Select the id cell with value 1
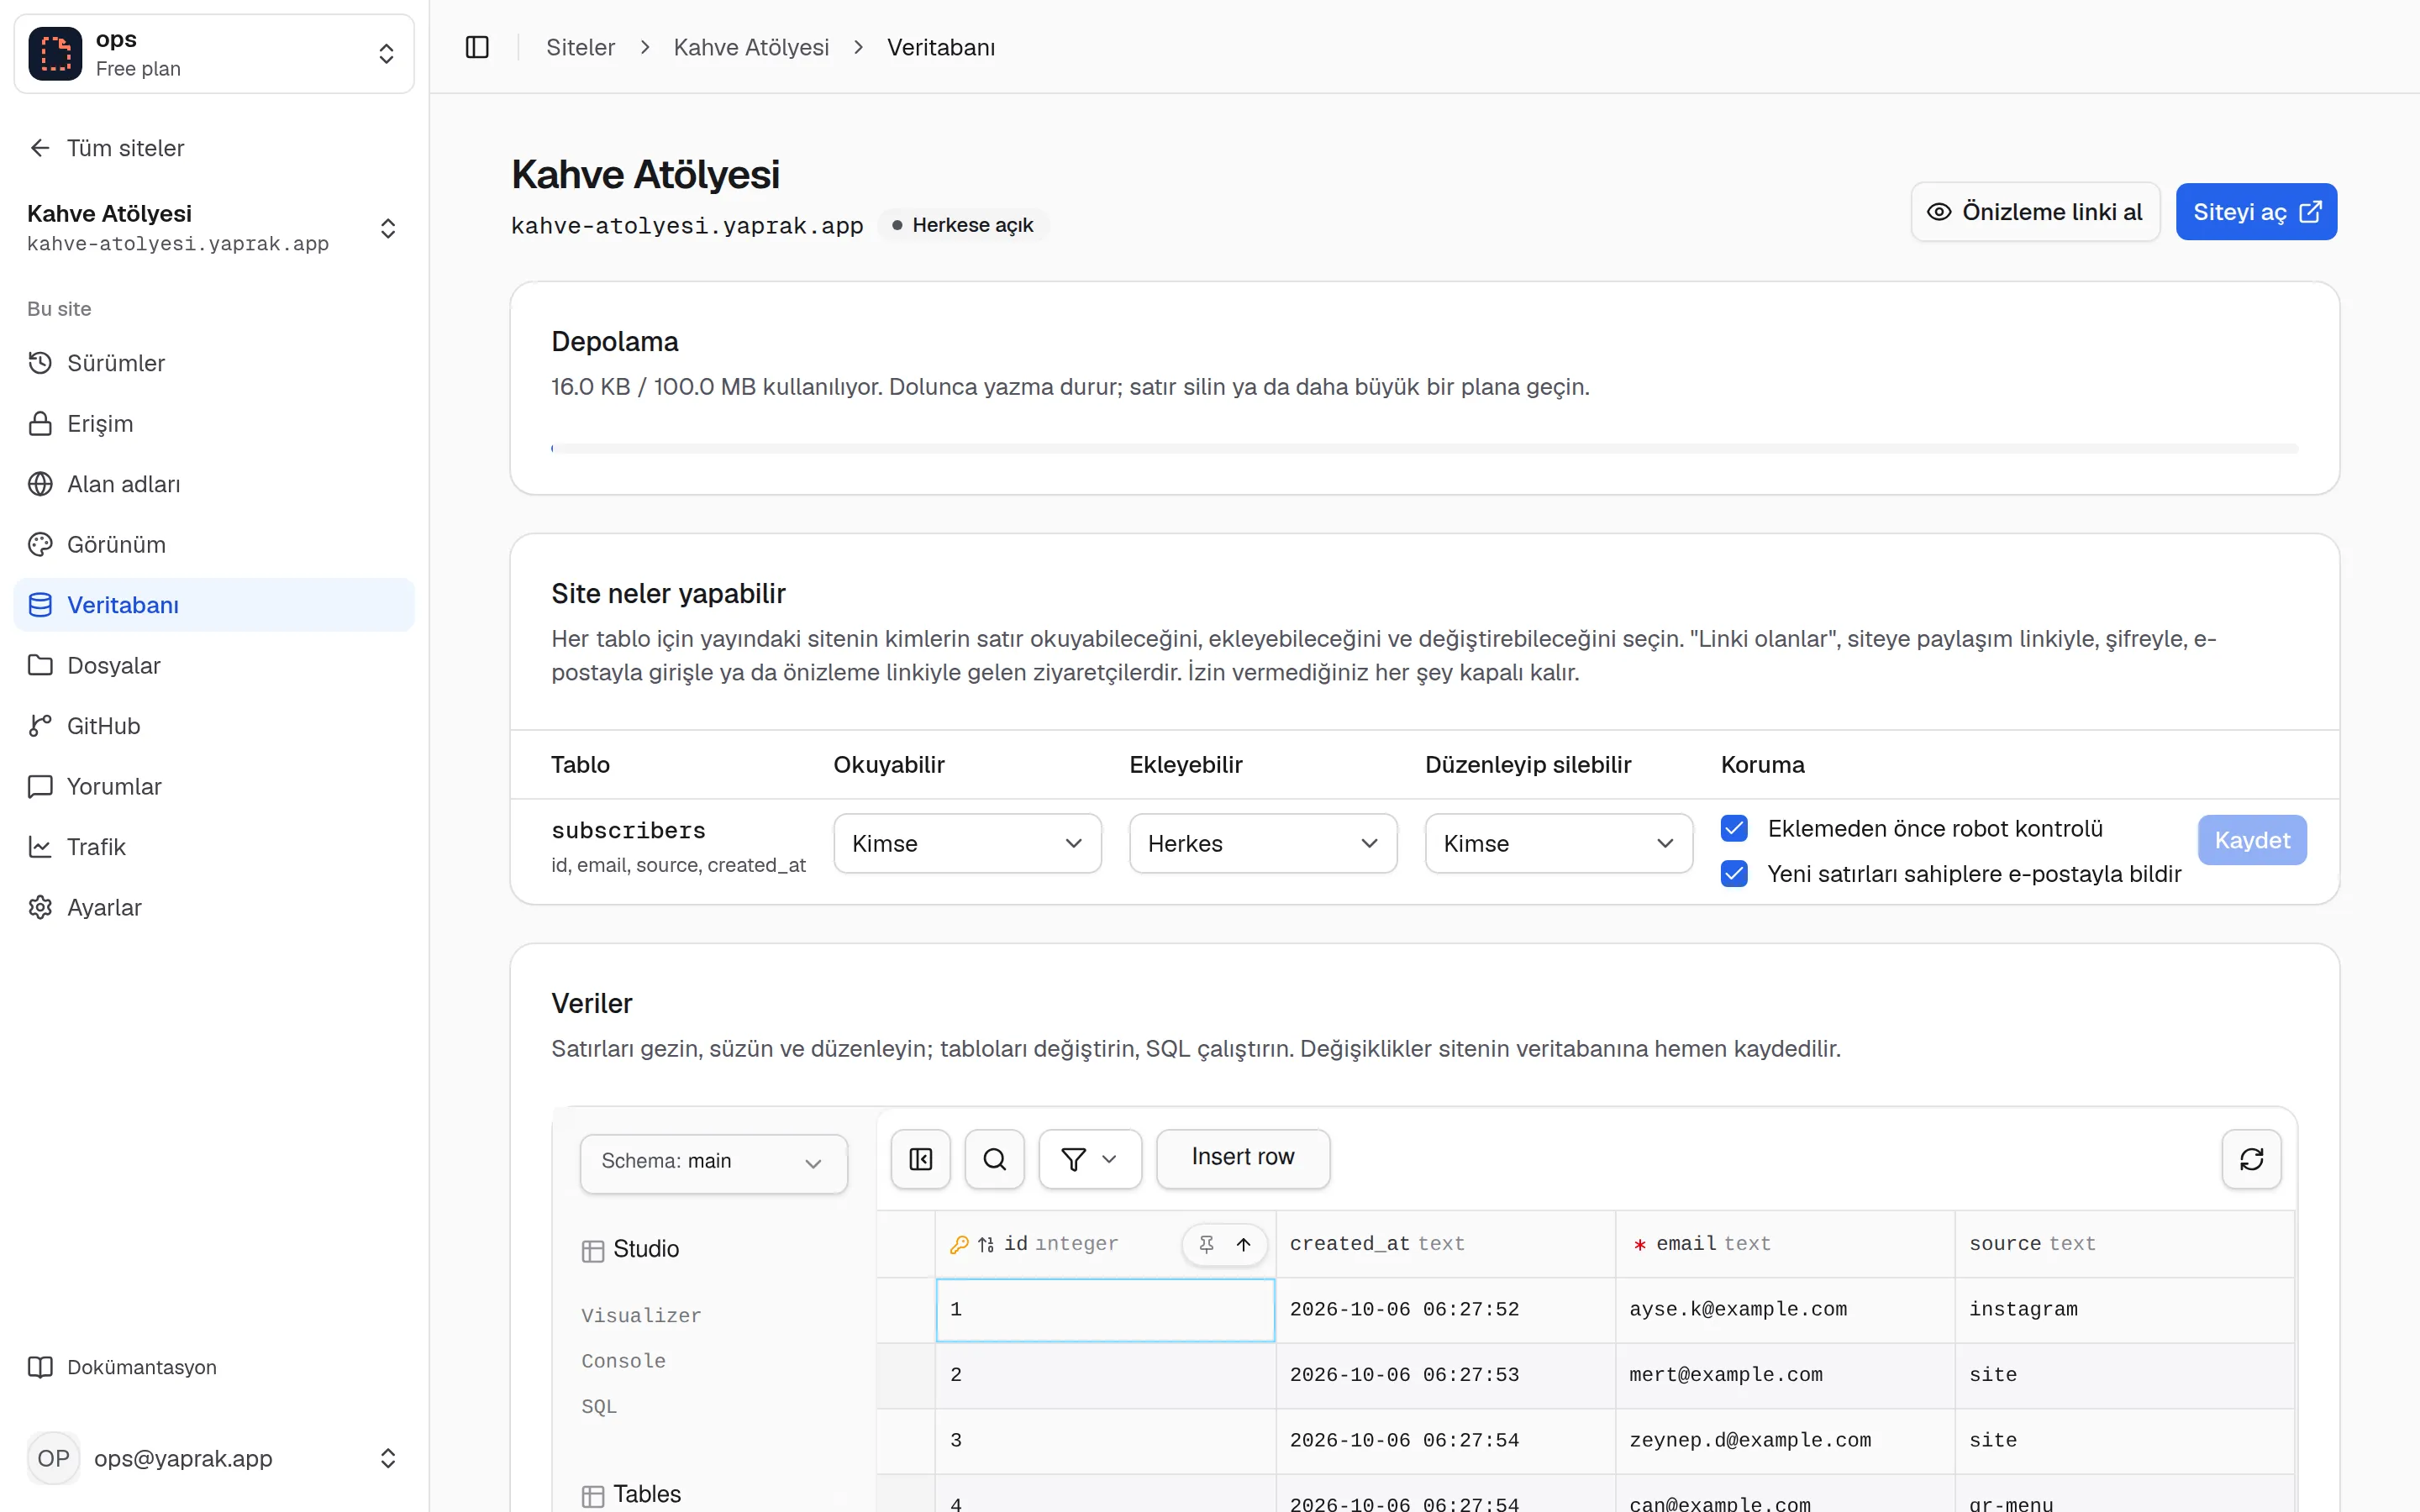Screen dimensions: 2420x1512 click(x=1105, y=1309)
